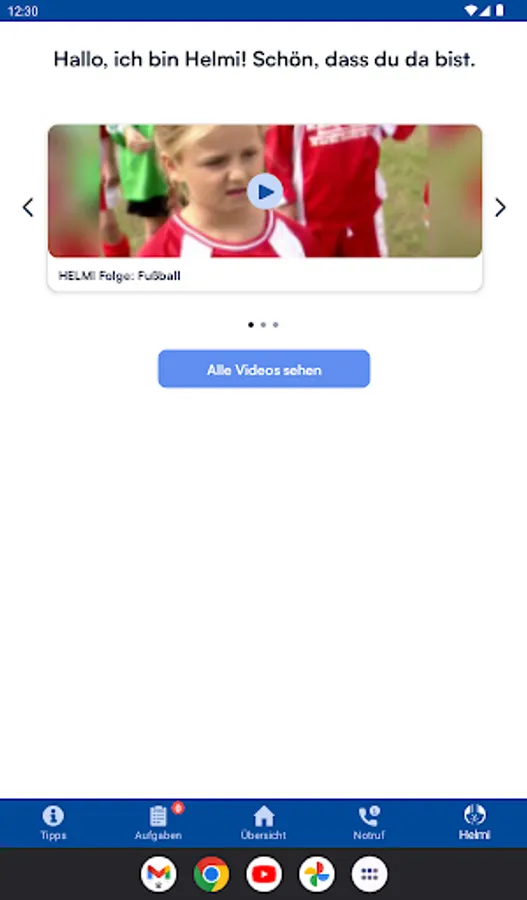Viewport: 527px width, 900px height.
Task: Tap the Alle Videos sehen button
Action: 264,369
